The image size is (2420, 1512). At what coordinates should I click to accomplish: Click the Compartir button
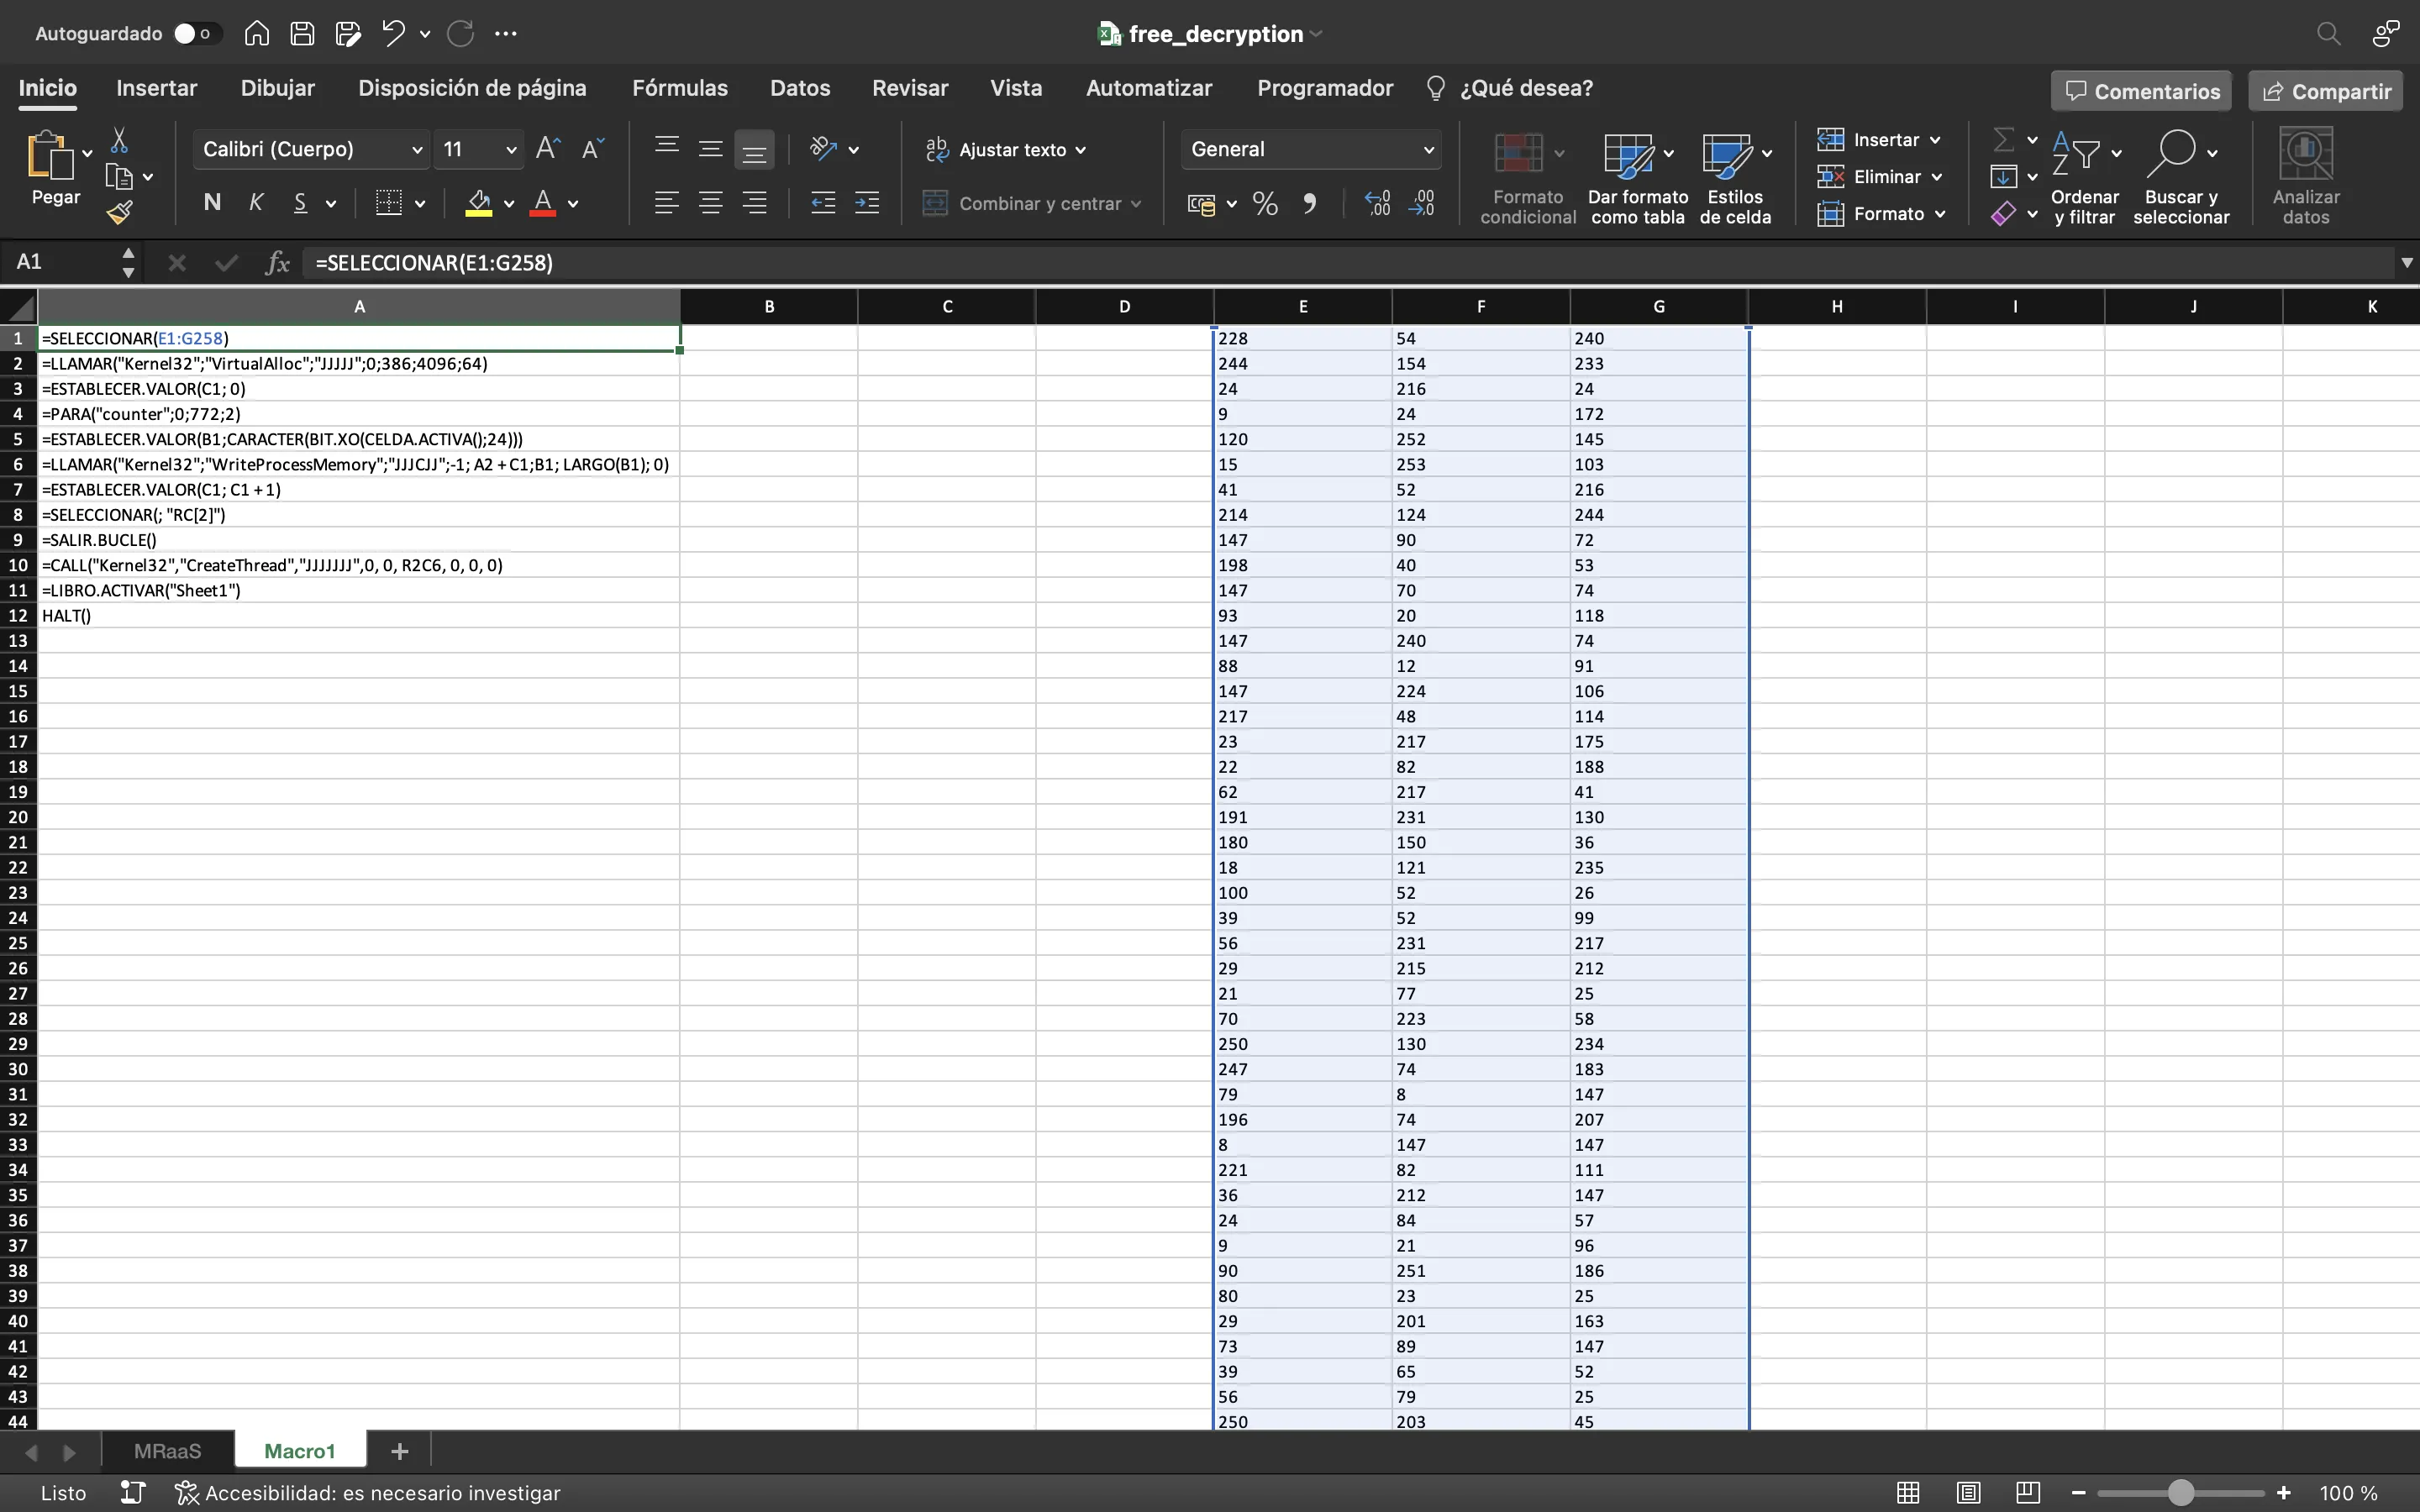pyautogui.click(x=2326, y=91)
